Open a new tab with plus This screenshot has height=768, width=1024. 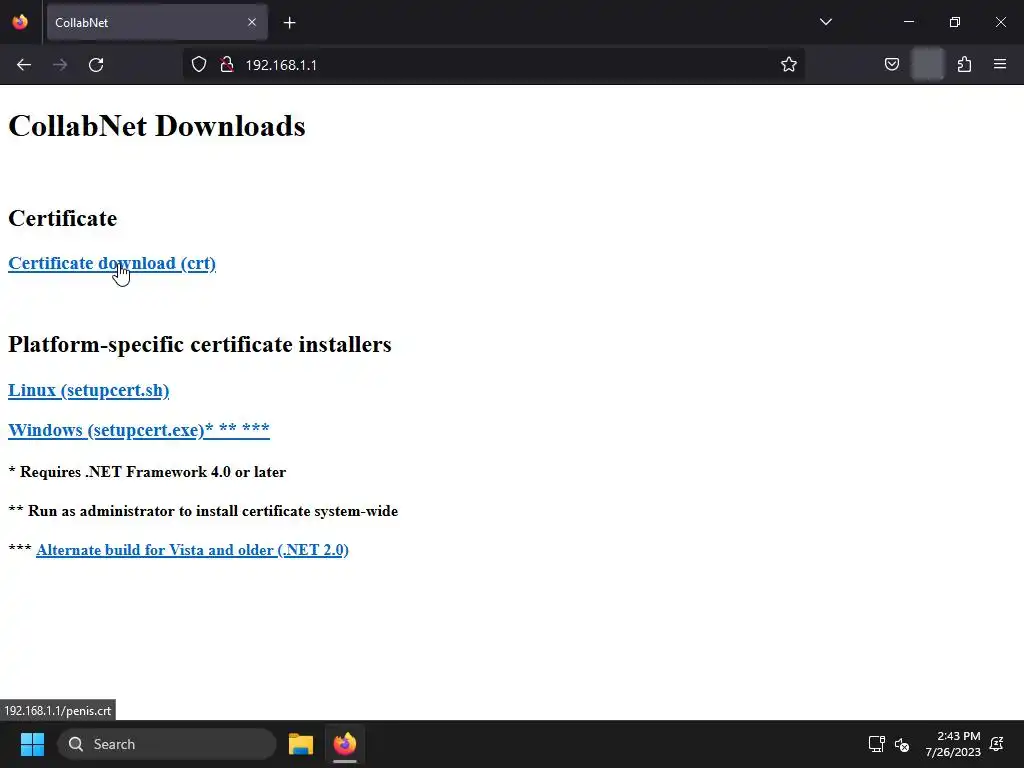(x=289, y=23)
